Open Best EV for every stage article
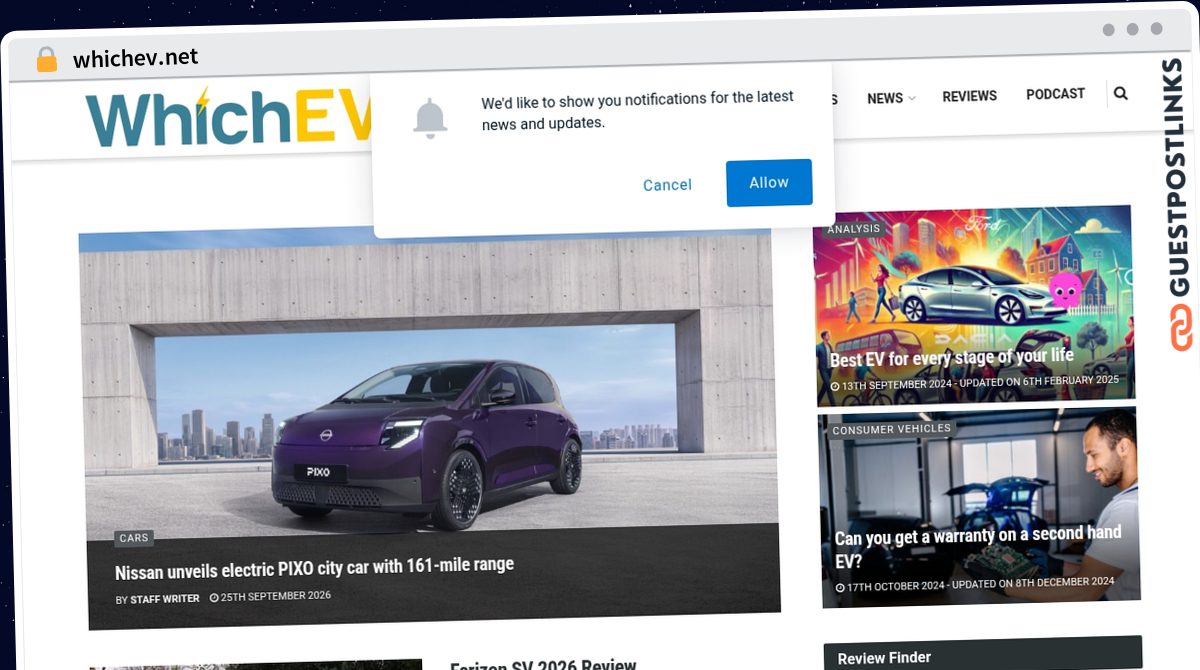The image size is (1200, 670). tap(951, 356)
